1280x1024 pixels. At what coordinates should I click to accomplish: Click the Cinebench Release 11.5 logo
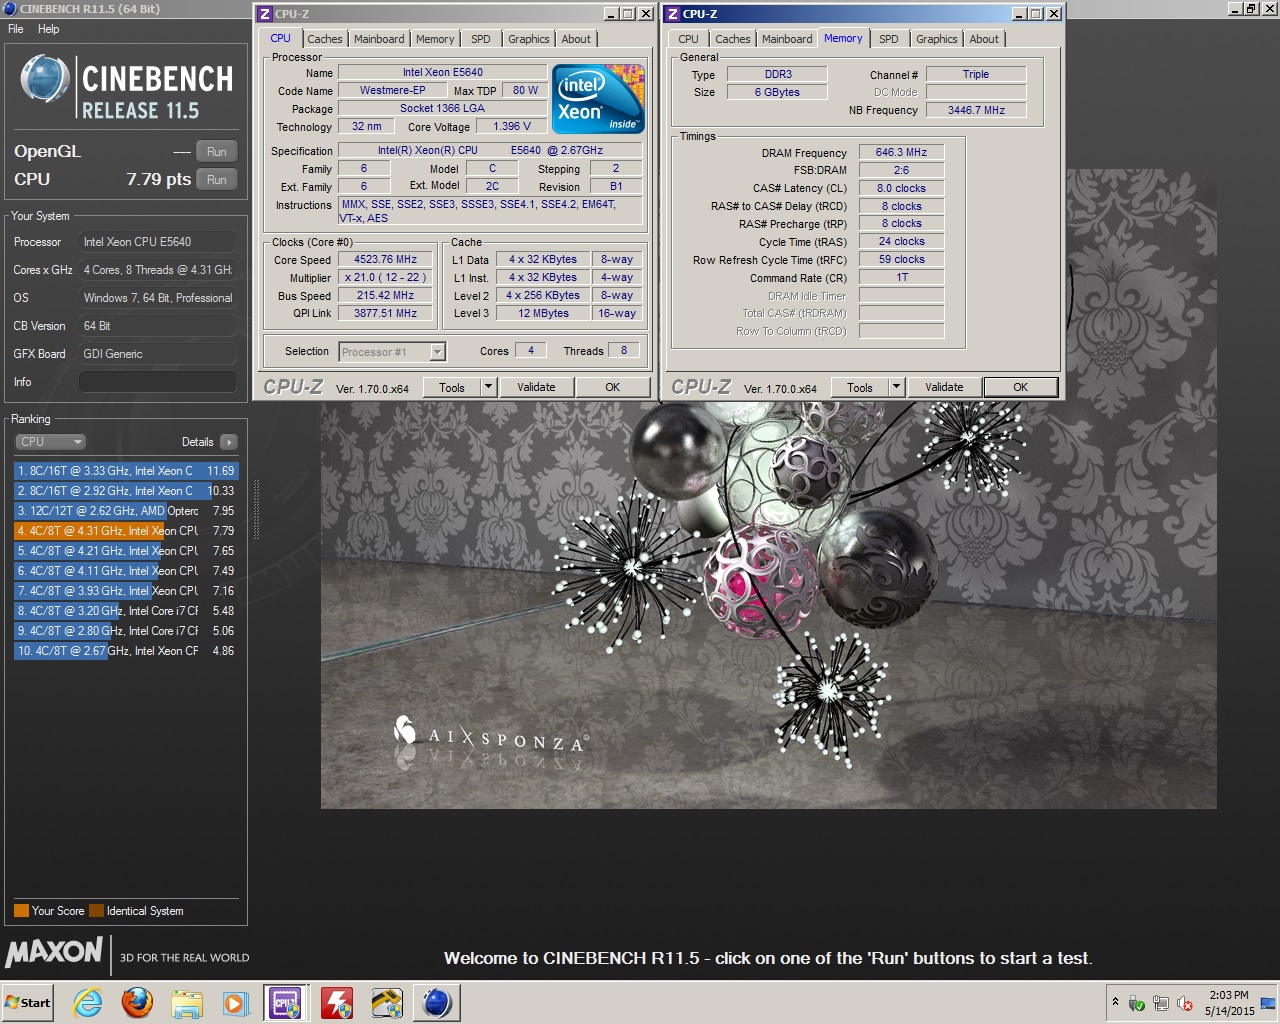coord(127,88)
